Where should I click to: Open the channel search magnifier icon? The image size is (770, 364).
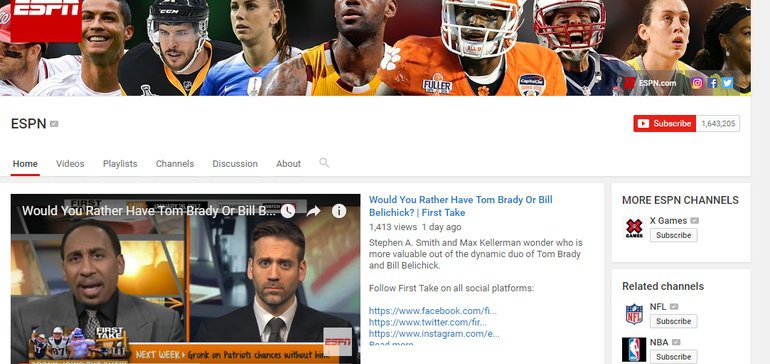click(x=324, y=163)
